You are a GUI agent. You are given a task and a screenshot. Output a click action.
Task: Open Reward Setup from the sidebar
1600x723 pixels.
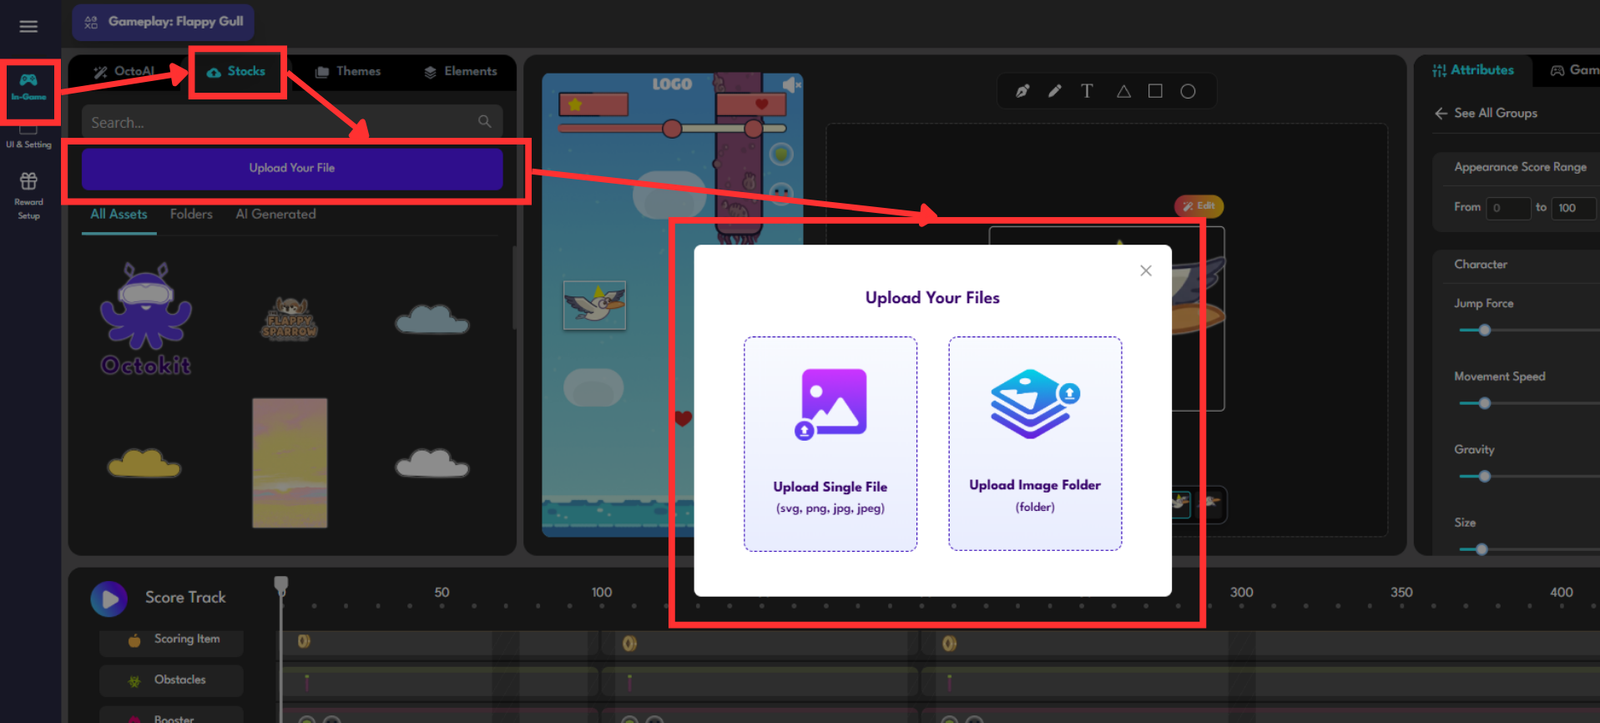28,194
